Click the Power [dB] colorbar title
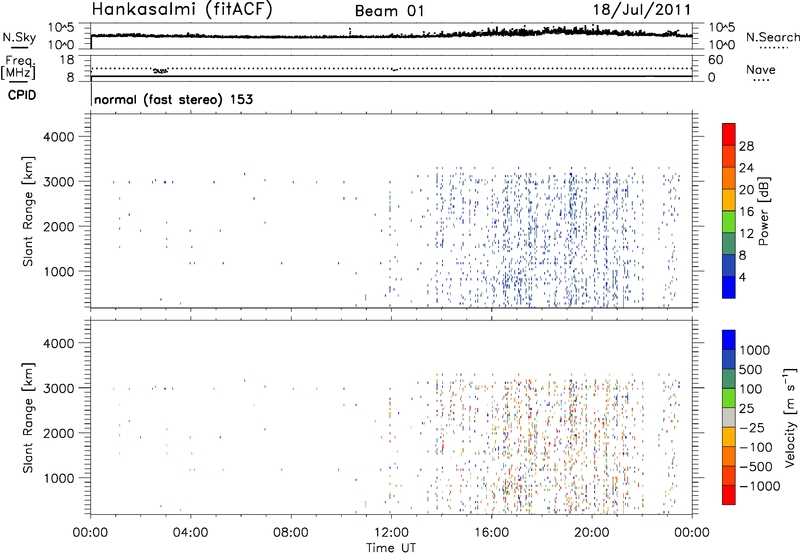This screenshot has width=800, height=554. [x=763, y=211]
